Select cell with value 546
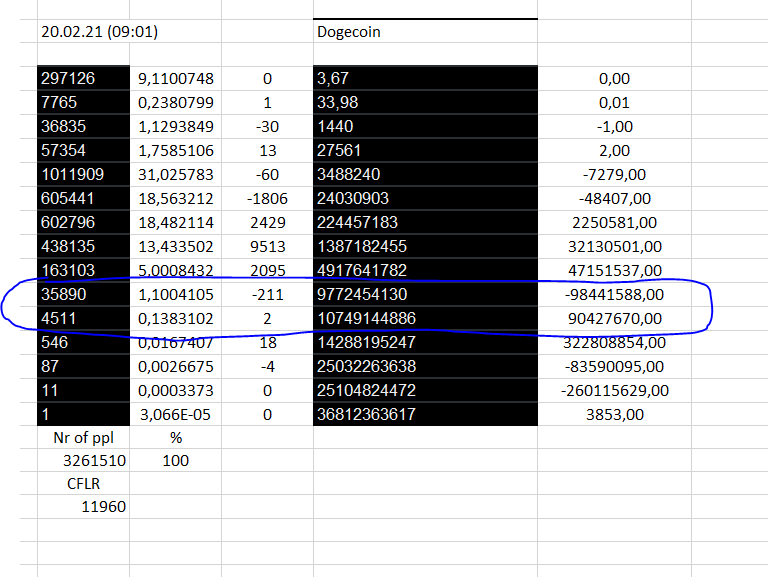 [83, 342]
